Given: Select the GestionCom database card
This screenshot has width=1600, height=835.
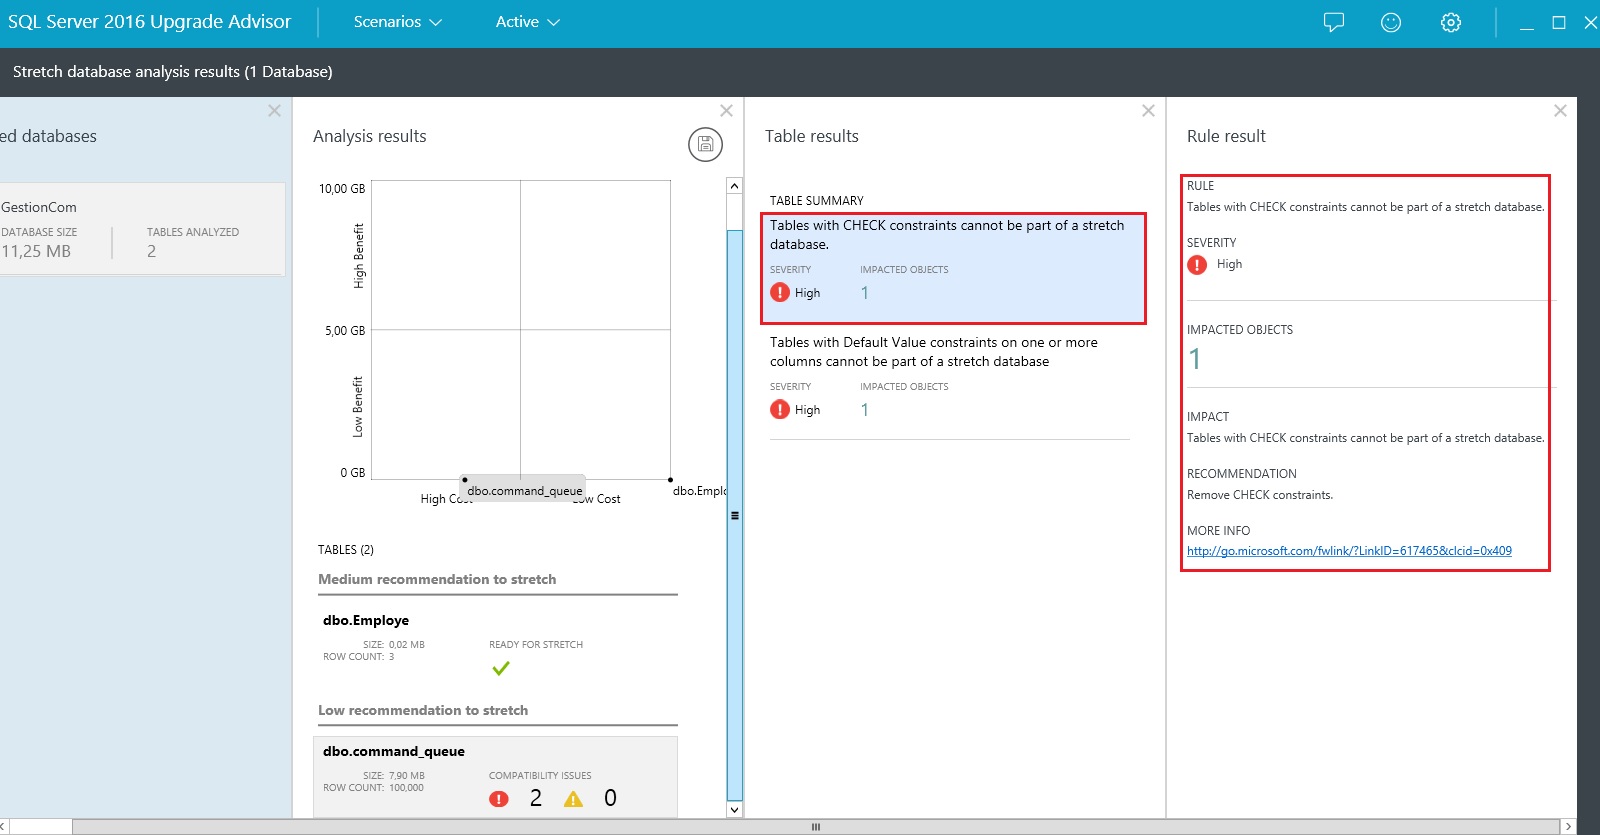Looking at the screenshot, I should 142,229.
